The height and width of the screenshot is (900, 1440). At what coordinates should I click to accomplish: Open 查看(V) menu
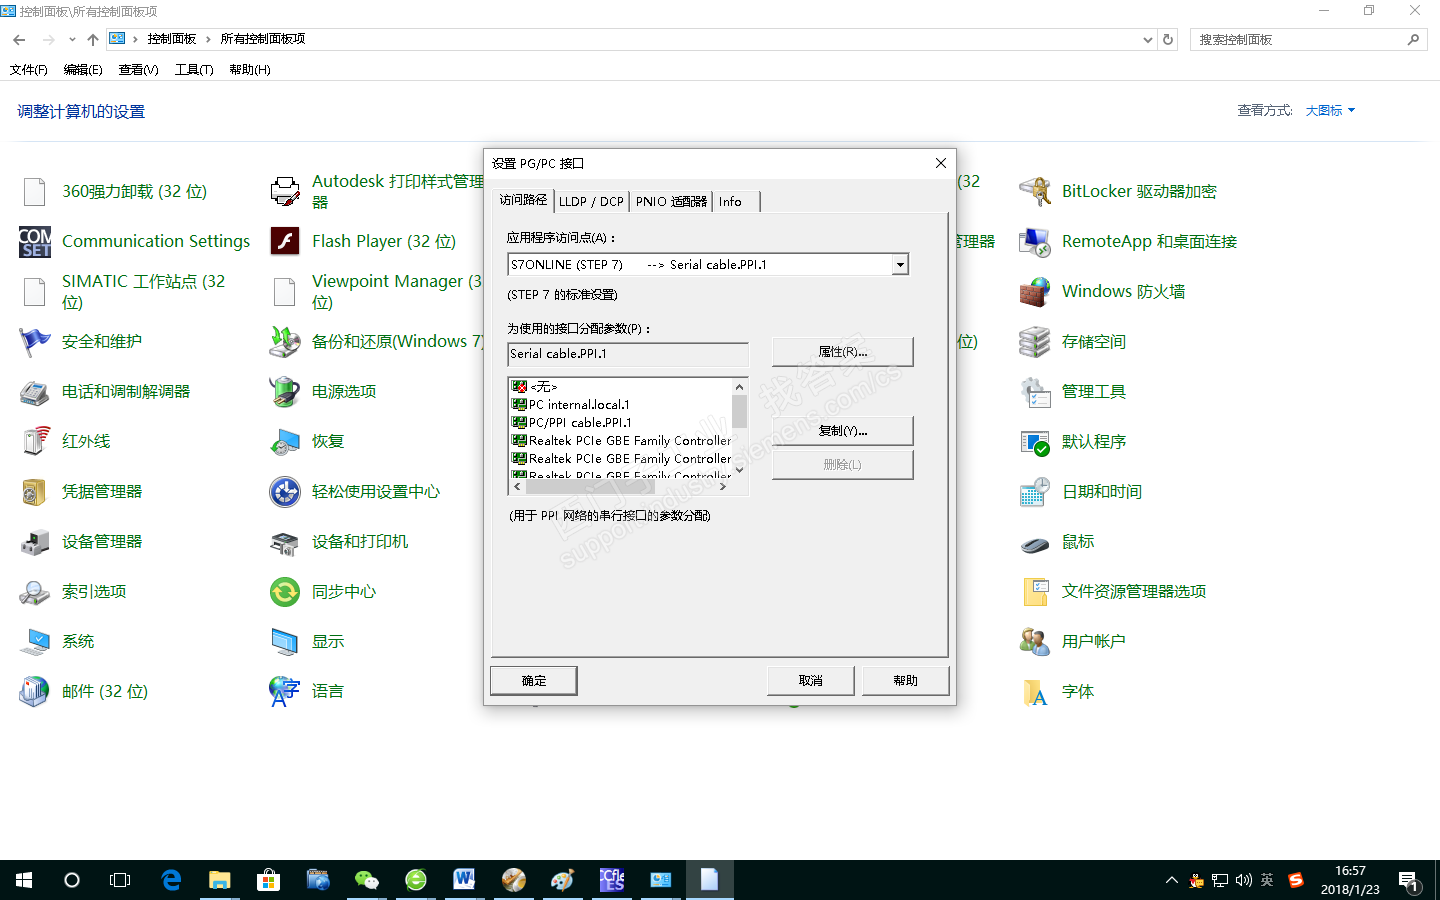(138, 70)
